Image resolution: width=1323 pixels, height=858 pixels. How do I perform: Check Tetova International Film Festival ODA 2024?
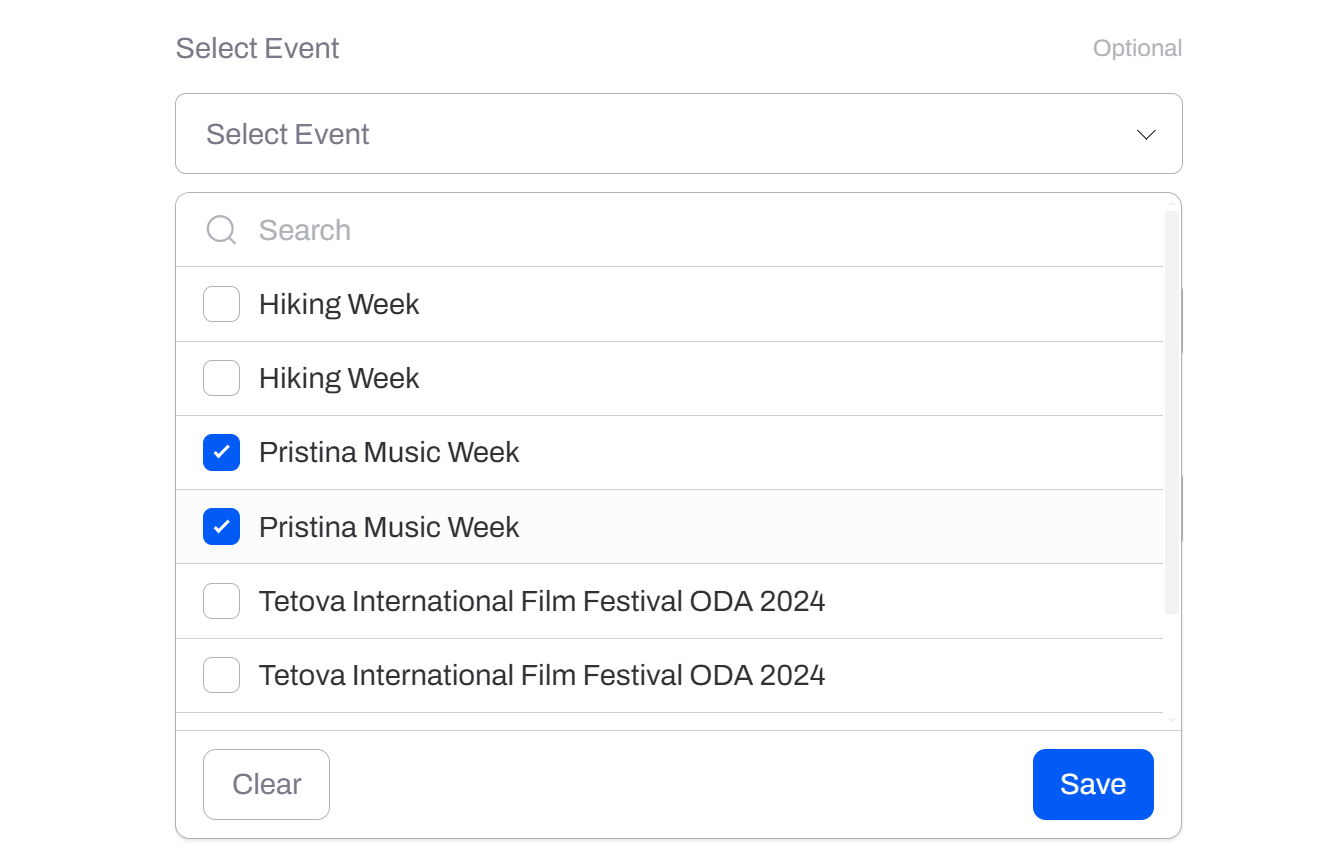click(221, 600)
